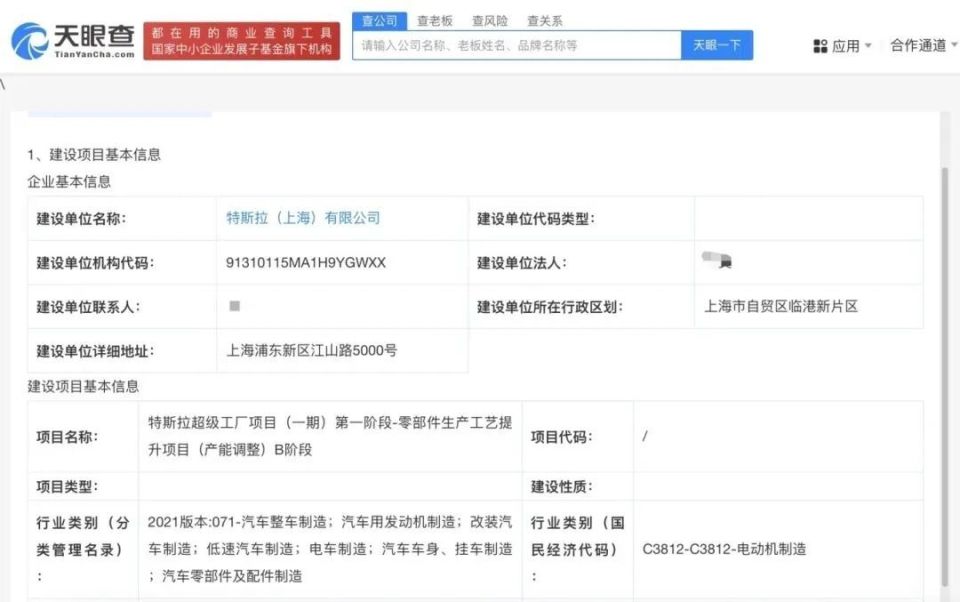Expand the 应用 dropdown arrow

868,46
